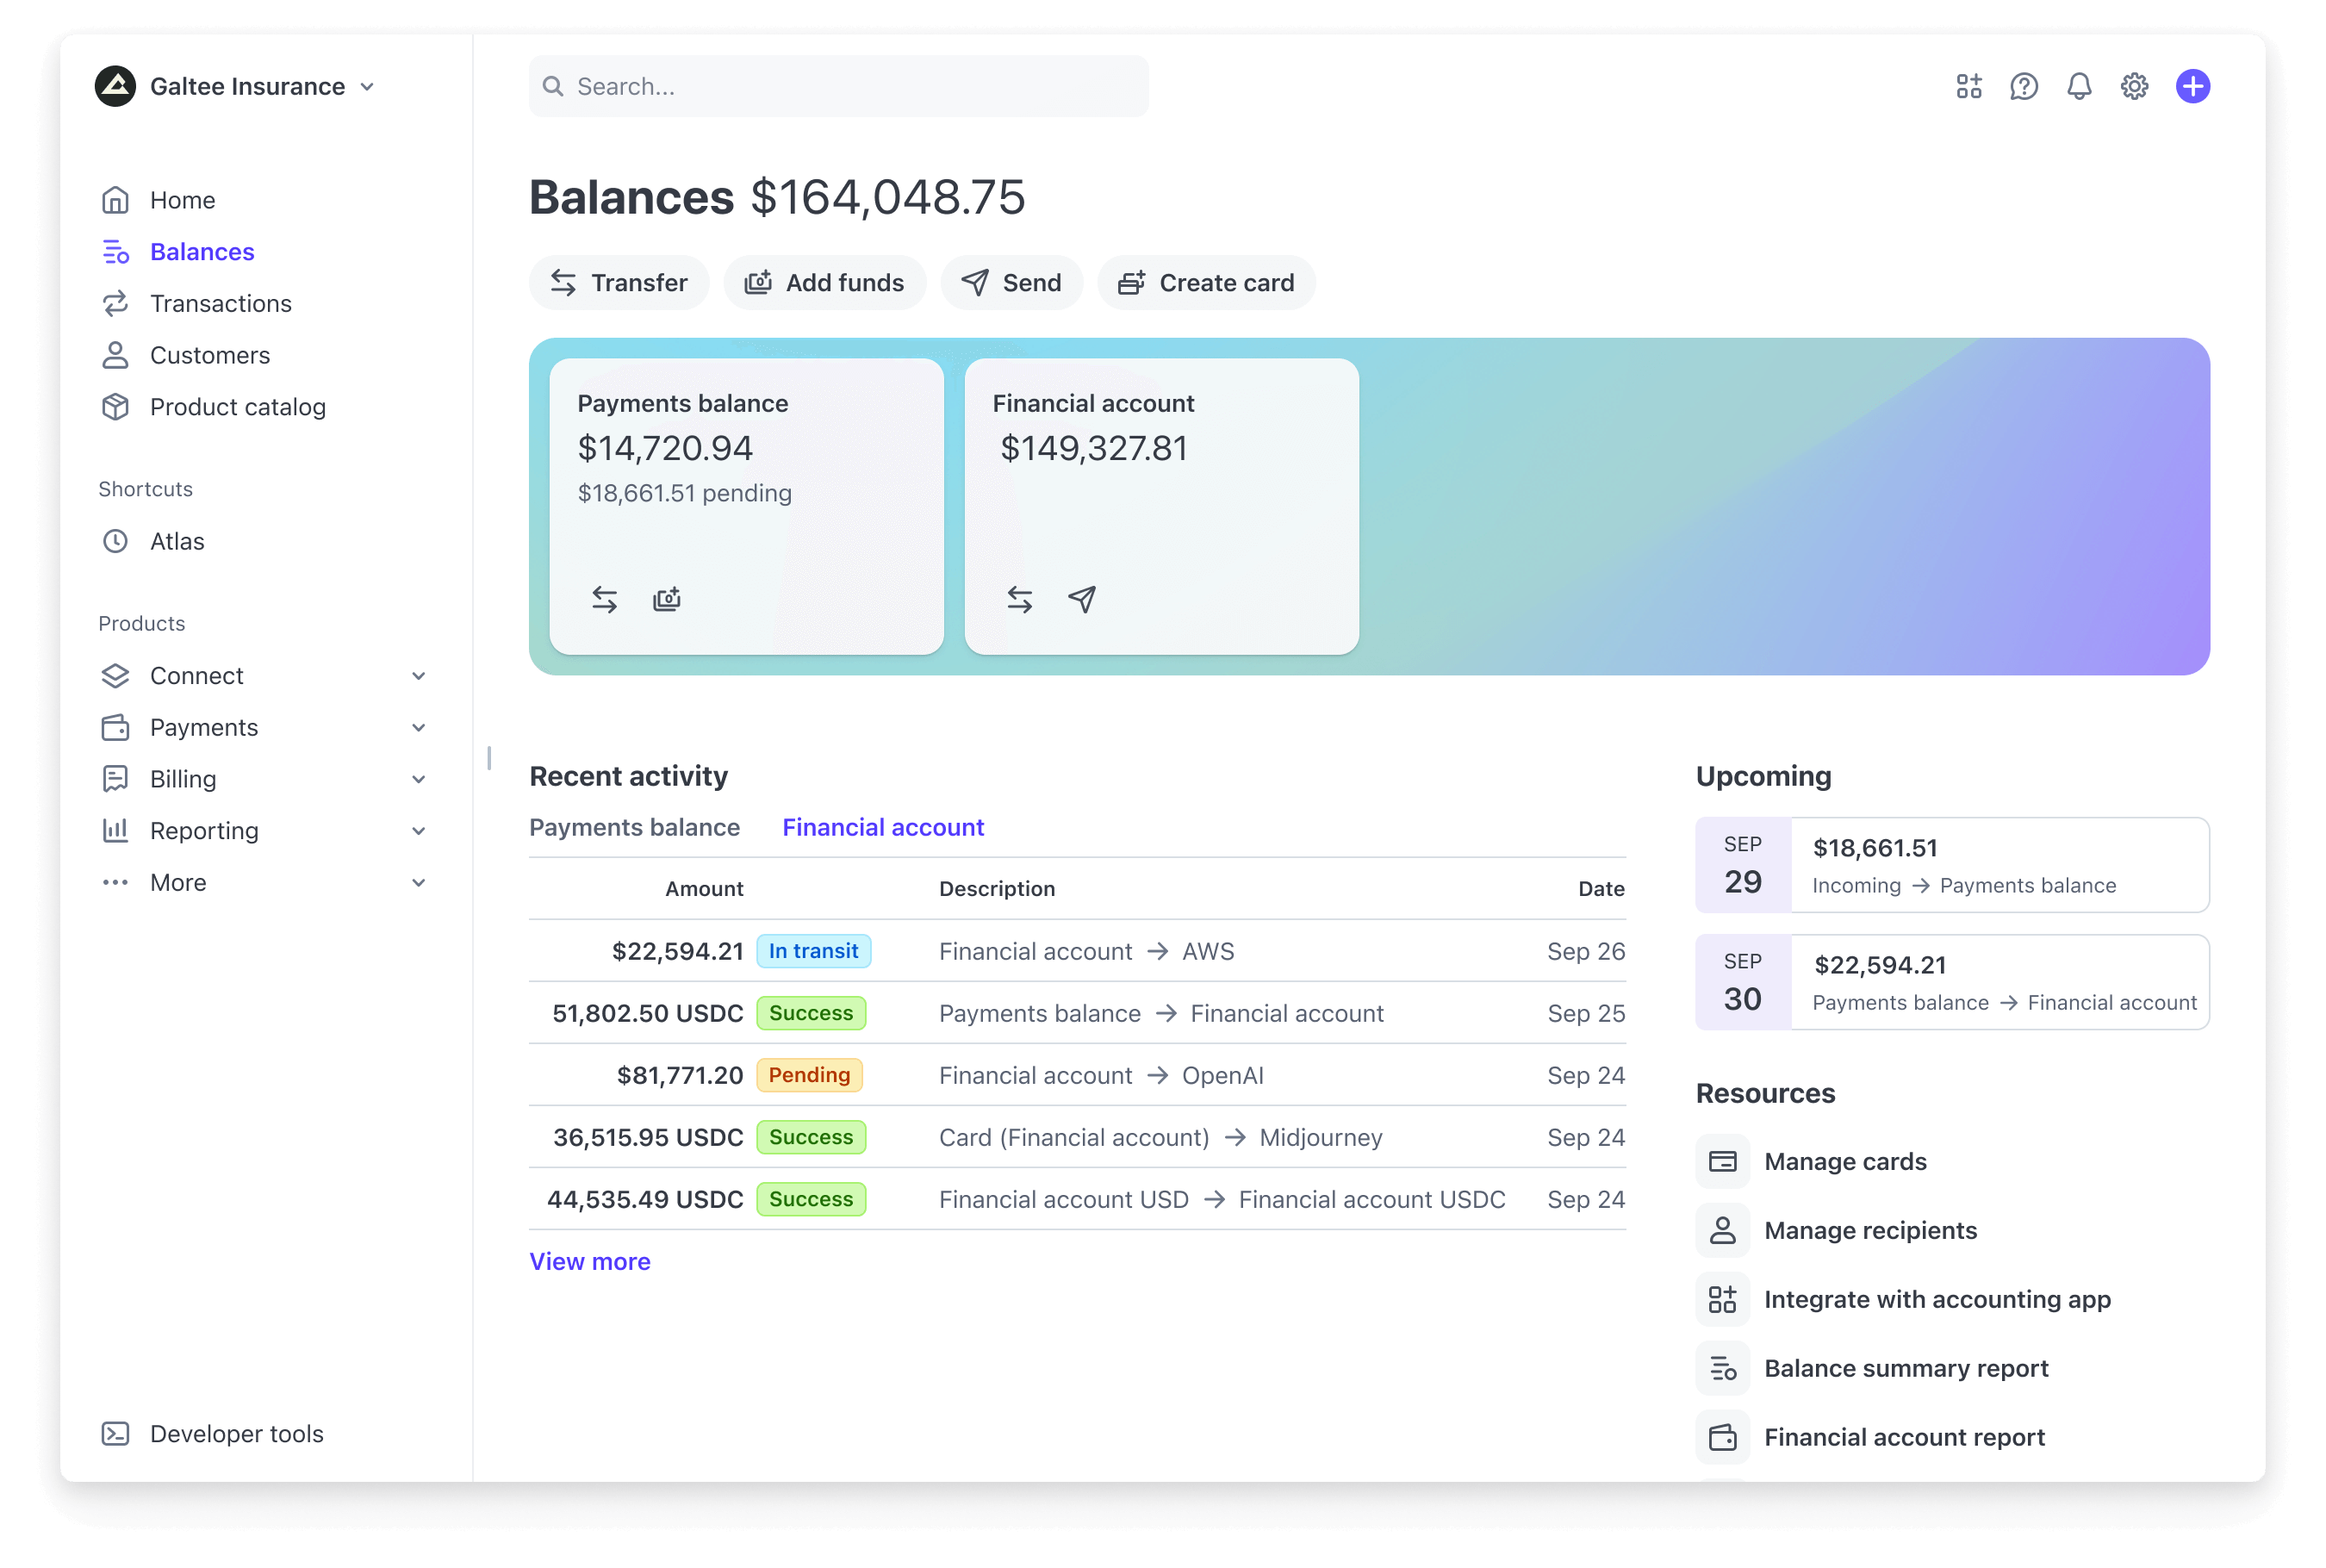Click the Create card button

[x=1206, y=282]
